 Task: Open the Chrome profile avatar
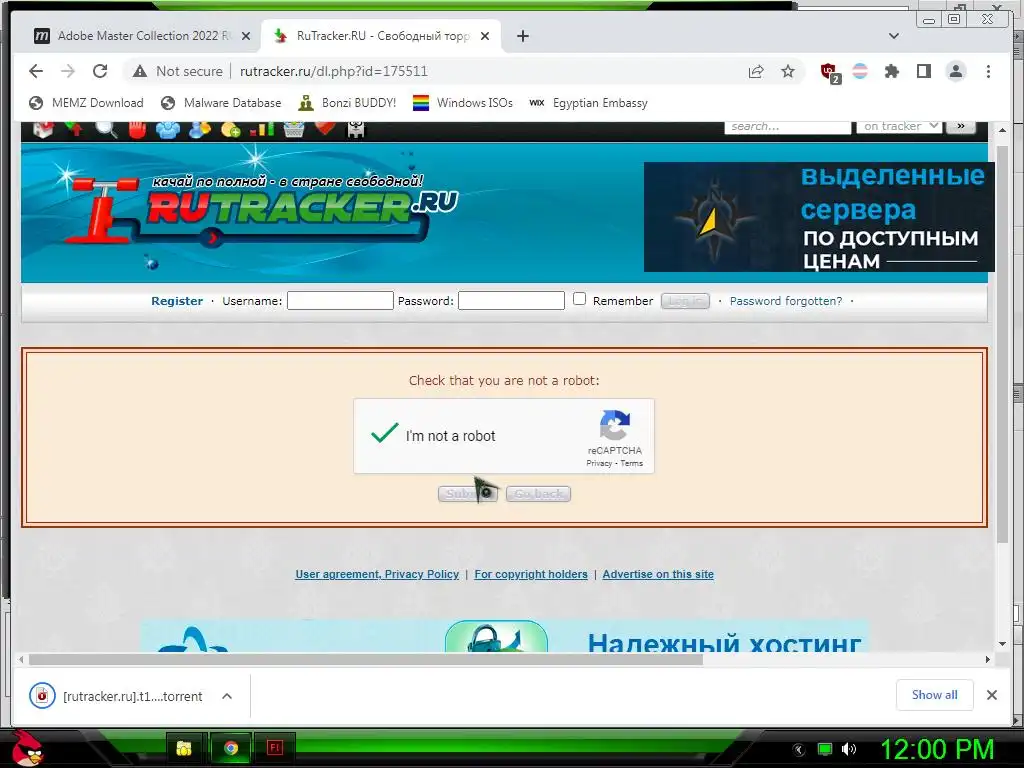[956, 71]
